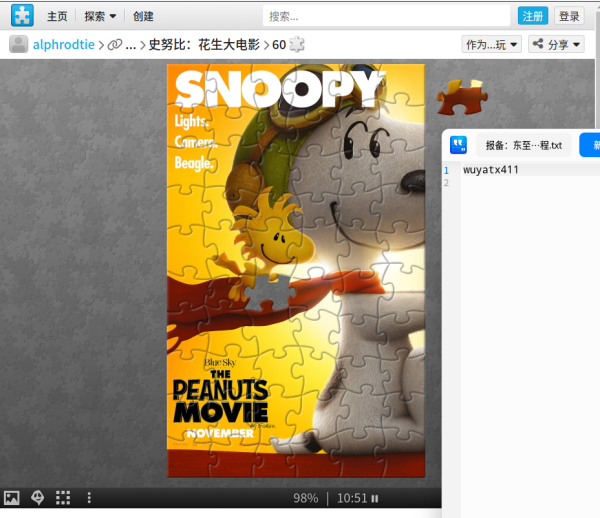Toggle the ghost image icon
600x518 pixels.
click(x=38, y=498)
